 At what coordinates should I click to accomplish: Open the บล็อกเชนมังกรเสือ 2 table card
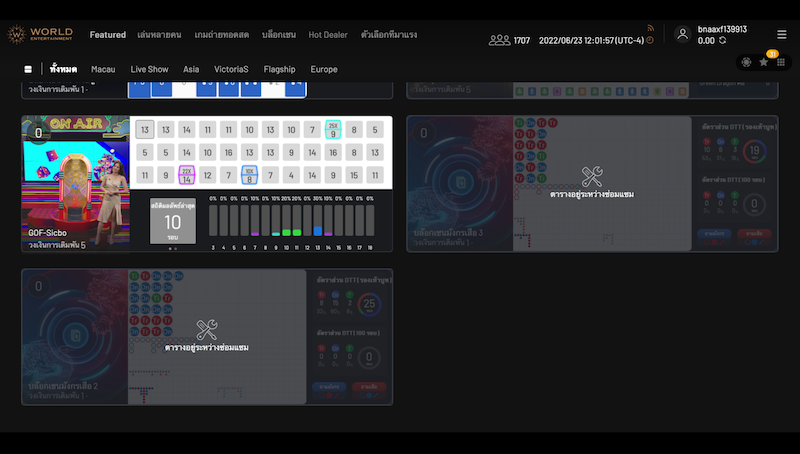click(207, 337)
